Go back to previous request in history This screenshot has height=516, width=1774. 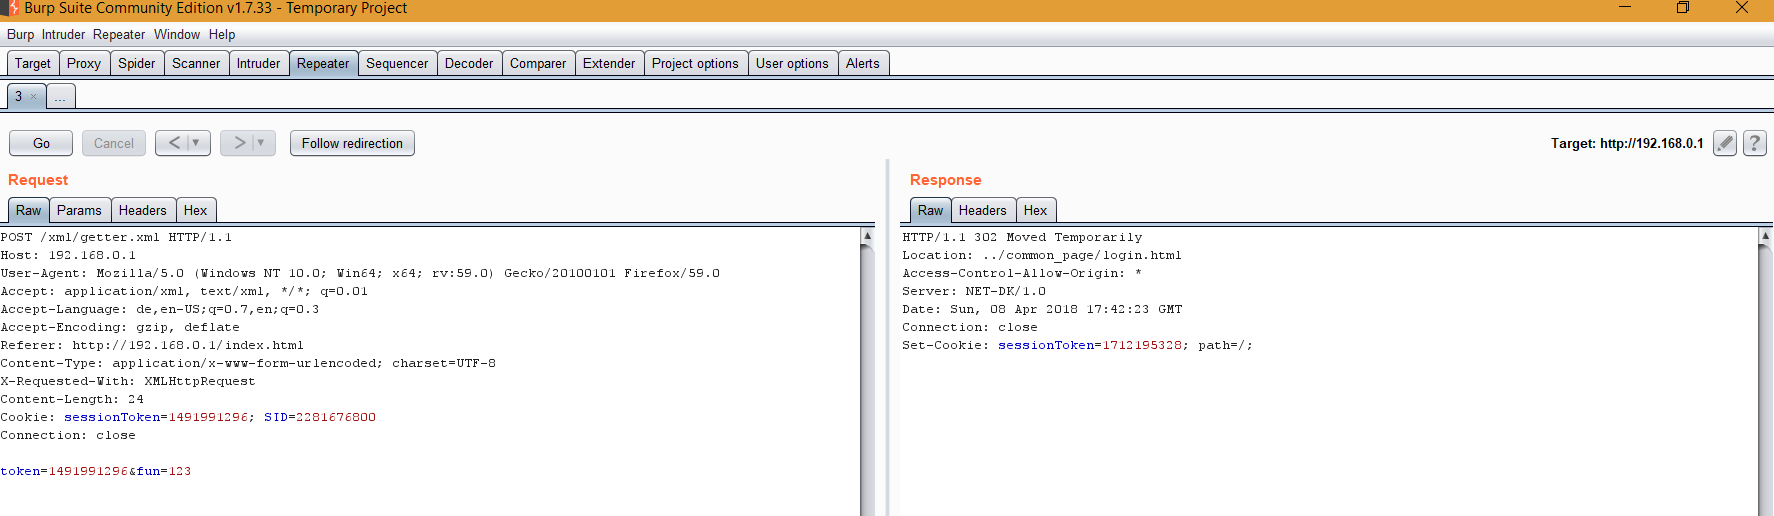(x=175, y=143)
